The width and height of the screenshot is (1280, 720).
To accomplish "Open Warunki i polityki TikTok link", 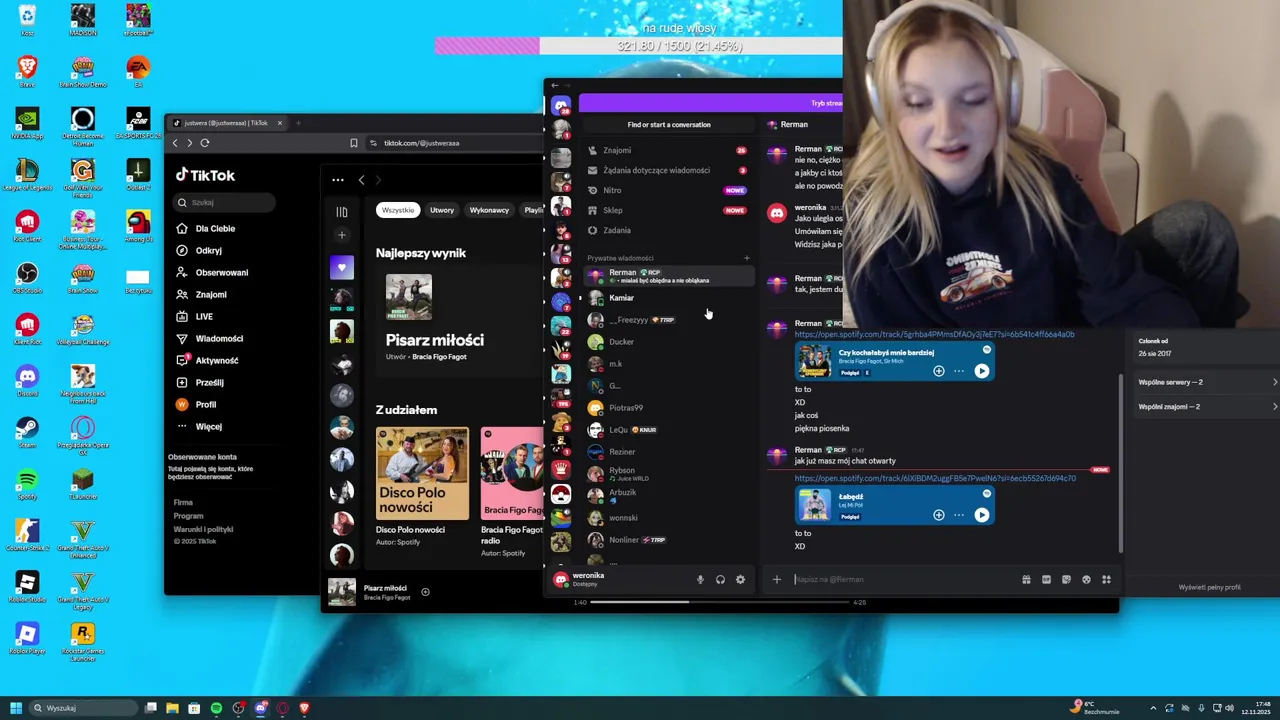I will (203, 529).
